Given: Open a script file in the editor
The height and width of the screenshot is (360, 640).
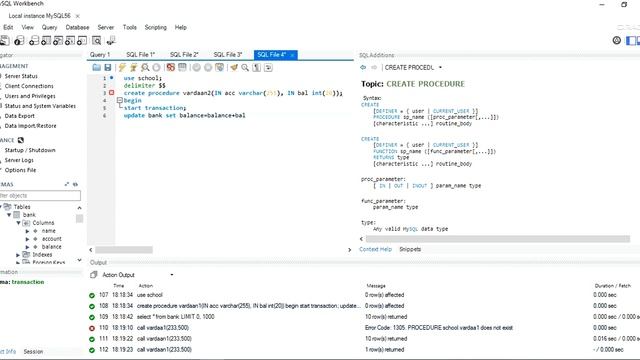Looking at the screenshot, I should pyautogui.click(x=96, y=67).
